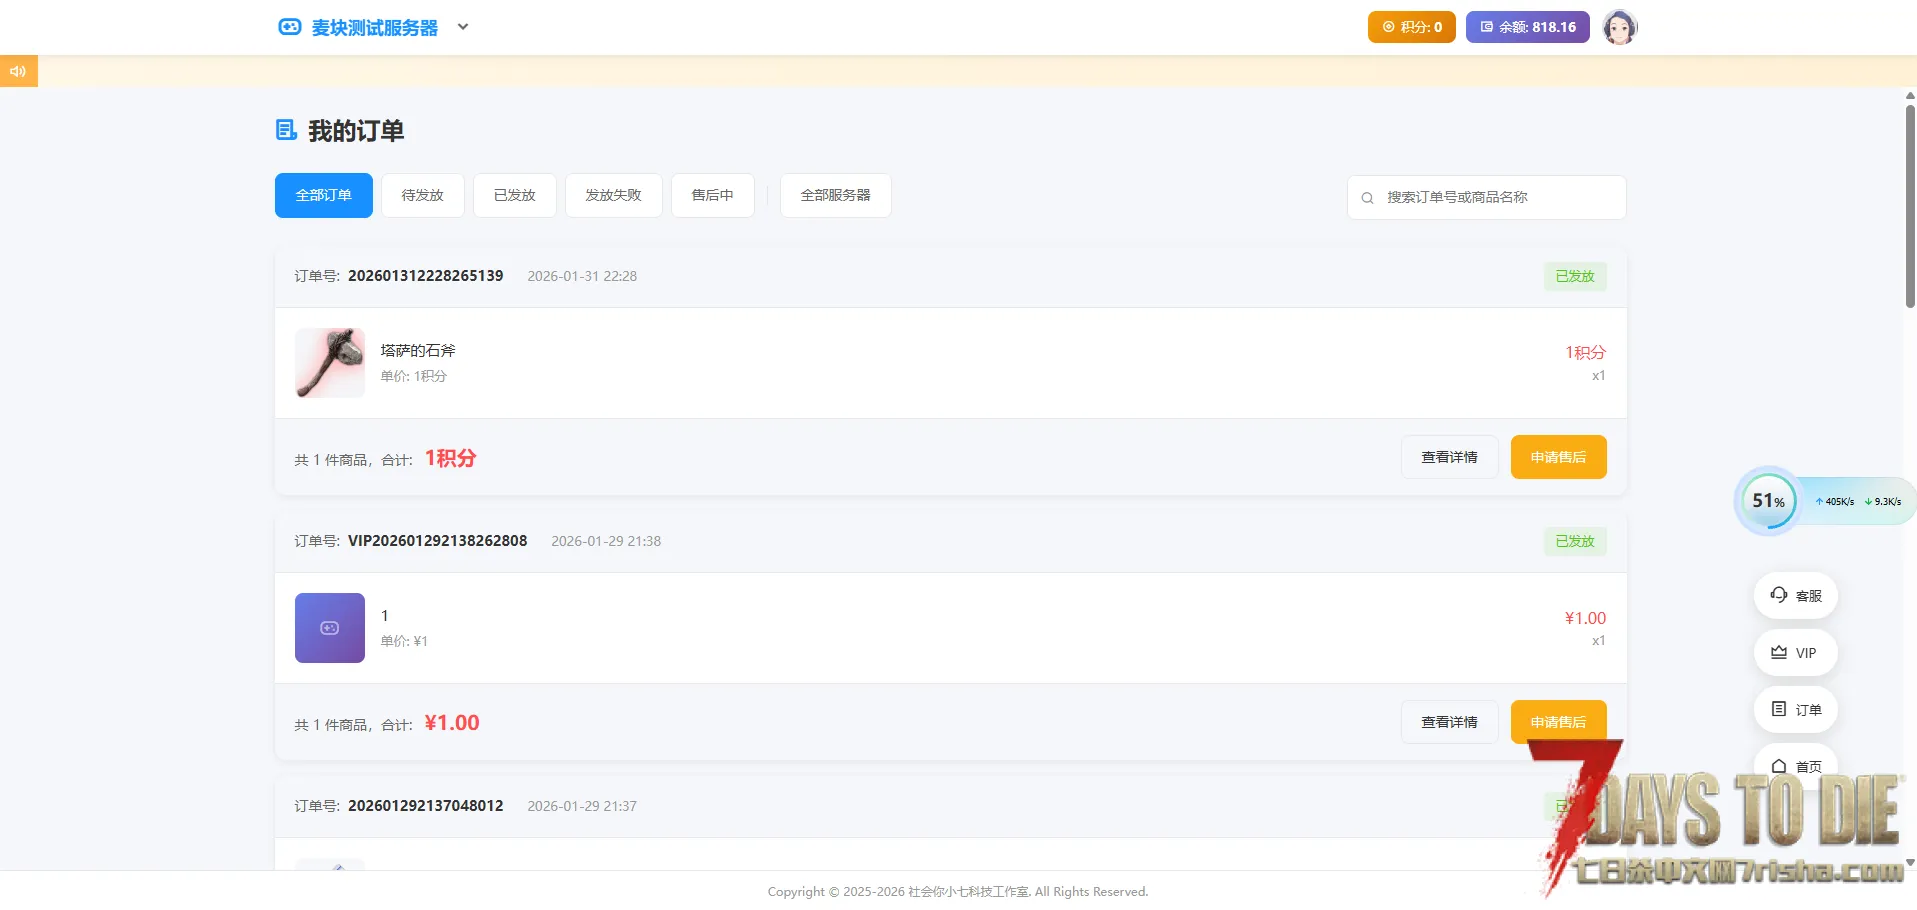Open the user avatar profile menu
This screenshot has height=910, width=1917.
[x=1619, y=27]
